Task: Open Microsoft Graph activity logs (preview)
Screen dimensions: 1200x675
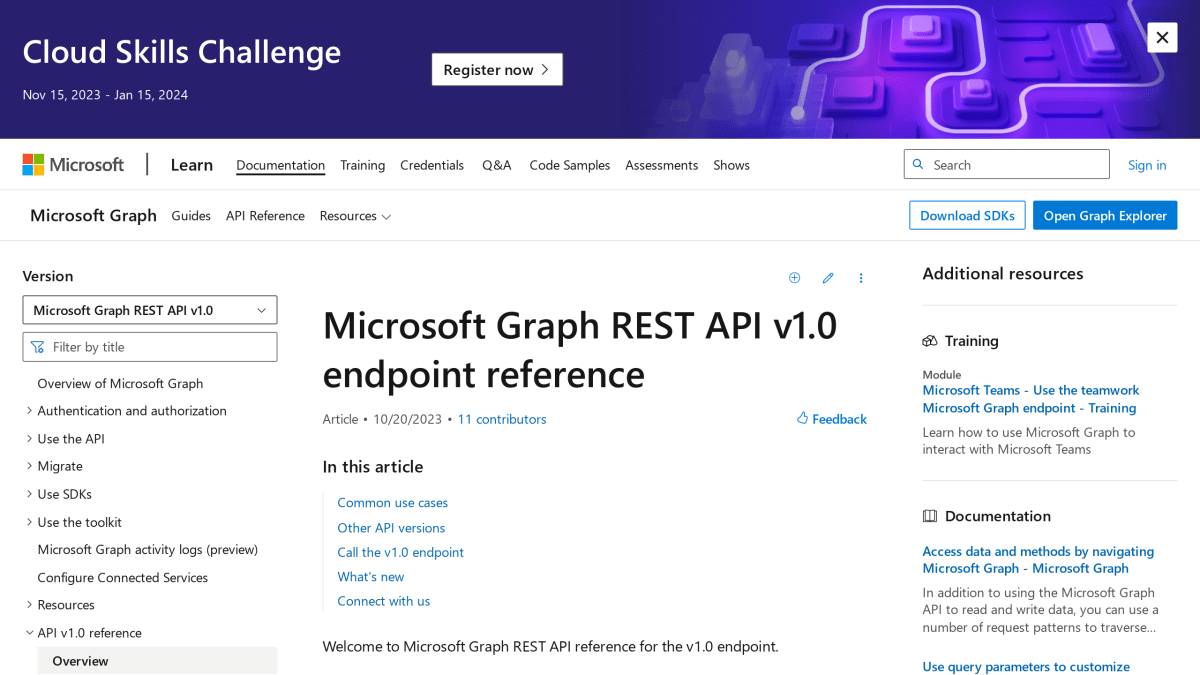Action: 147,549
